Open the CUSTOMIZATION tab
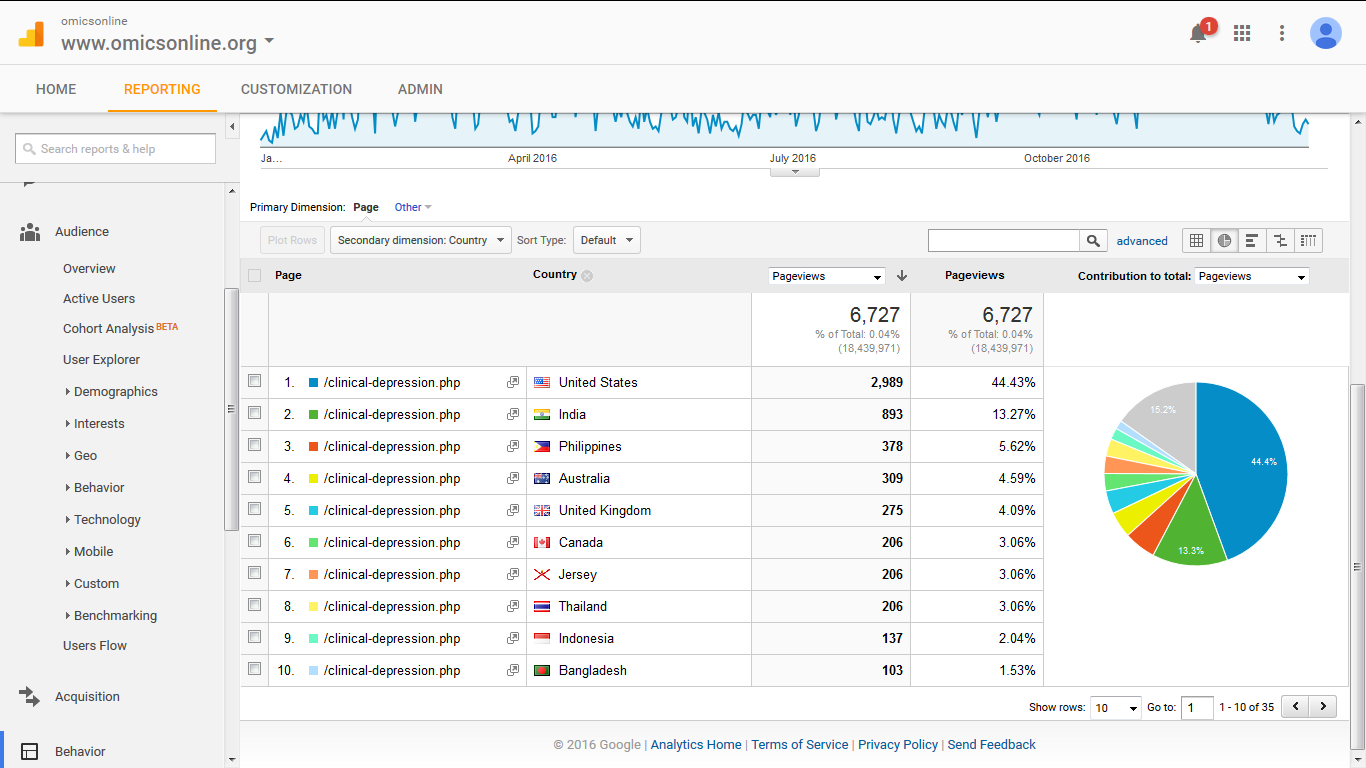 (296, 89)
